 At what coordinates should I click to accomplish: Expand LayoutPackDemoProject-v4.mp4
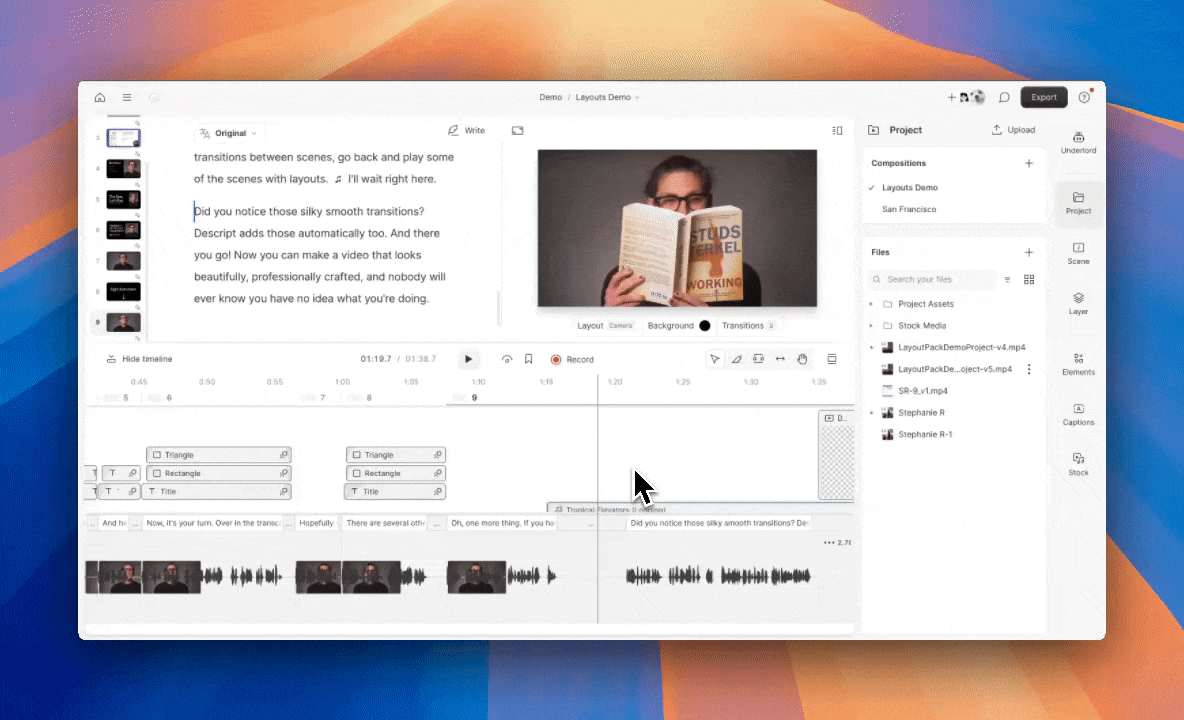pyautogui.click(x=871, y=348)
